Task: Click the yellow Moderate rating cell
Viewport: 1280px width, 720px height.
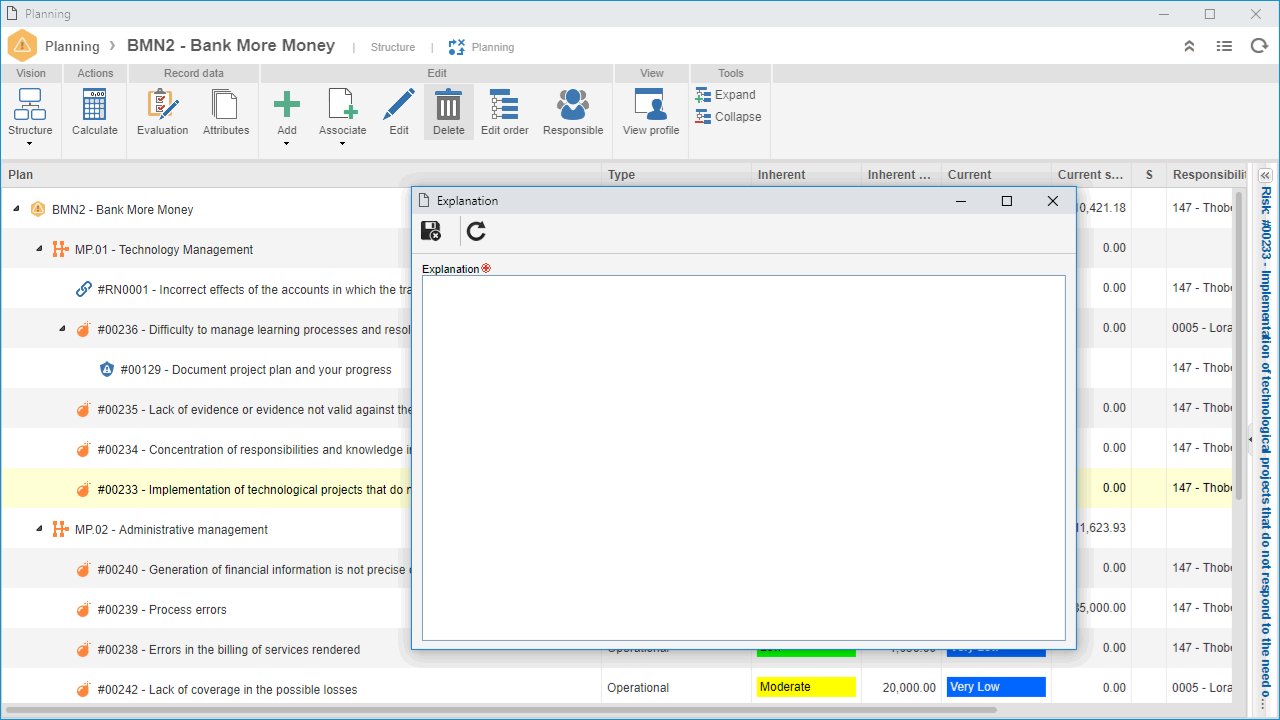Action: (806, 687)
